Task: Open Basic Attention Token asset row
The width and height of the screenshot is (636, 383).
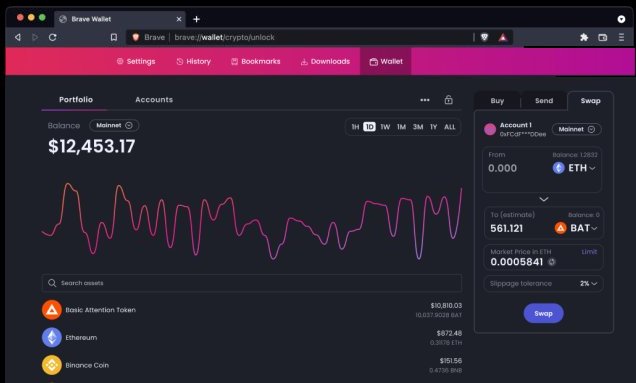Action: [x=251, y=310]
